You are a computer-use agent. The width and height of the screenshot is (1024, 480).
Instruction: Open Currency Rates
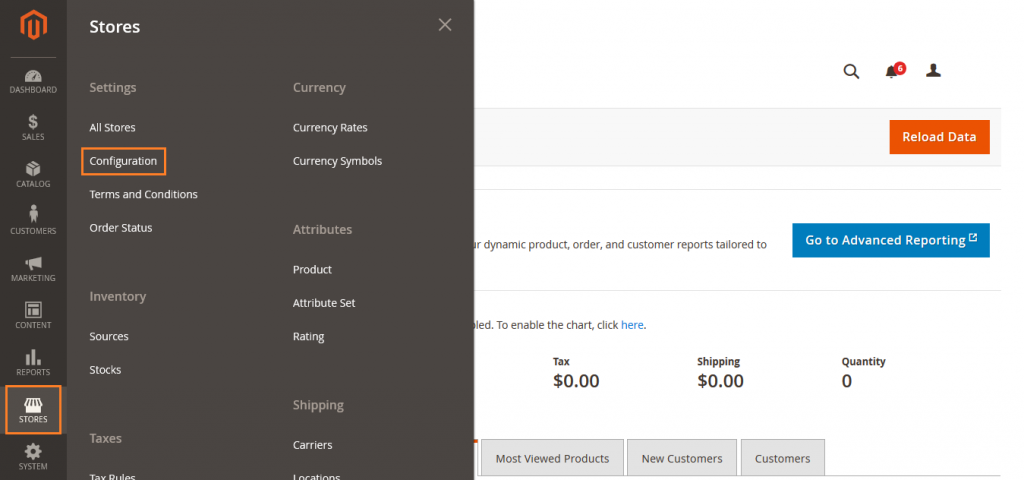[x=330, y=127]
